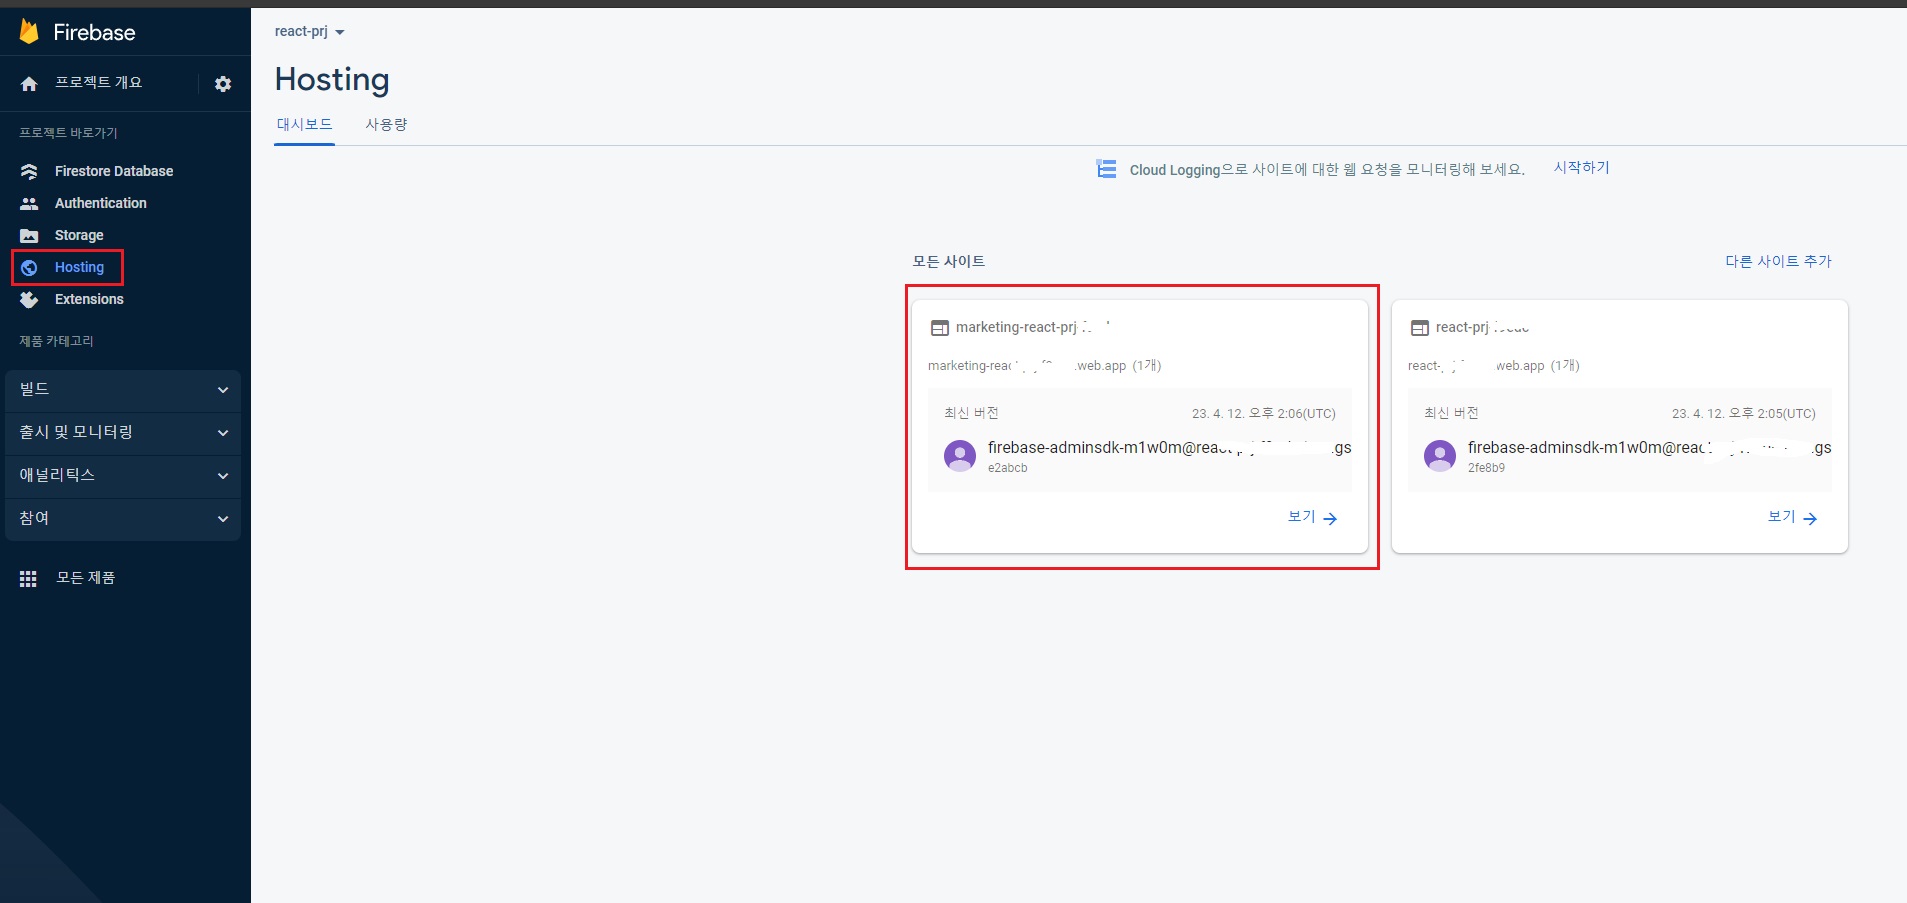
Task: Click 프로젝트 개요 link
Action: point(98,83)
